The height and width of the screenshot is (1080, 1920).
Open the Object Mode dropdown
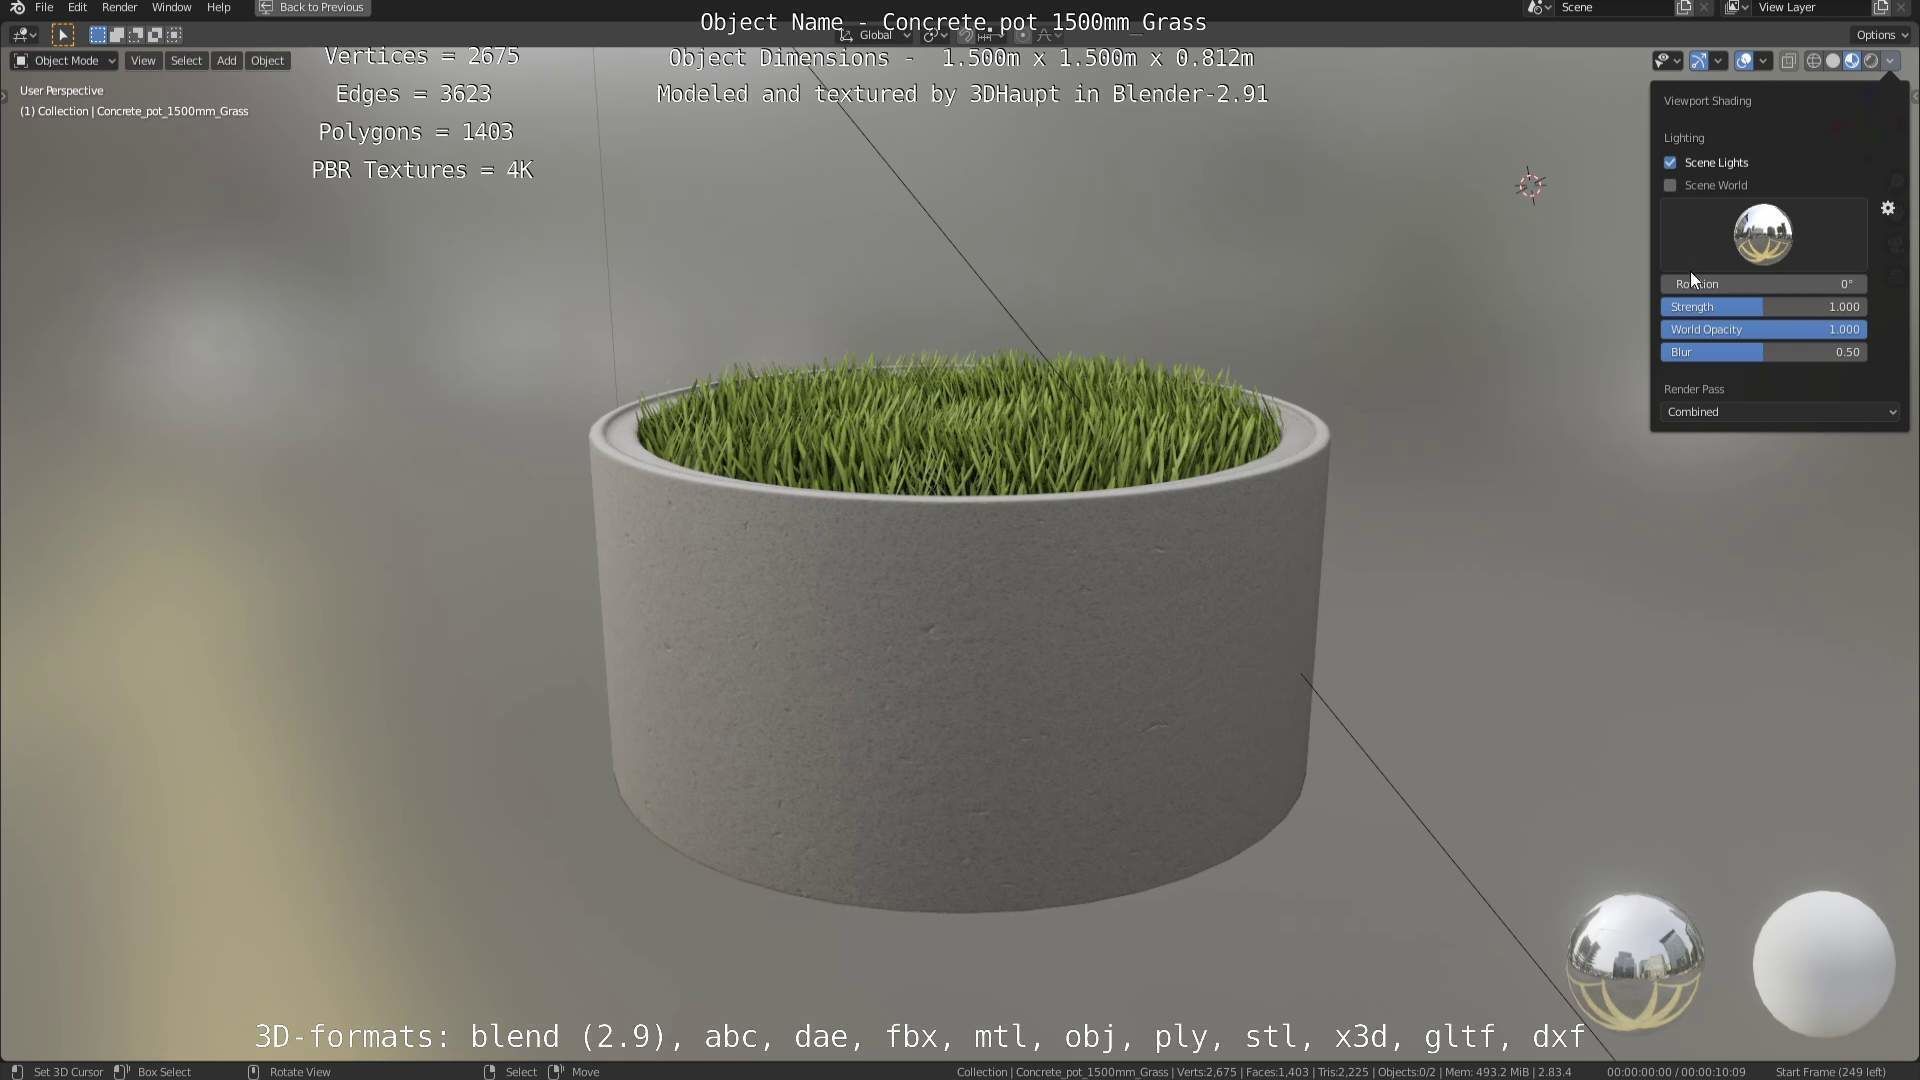pos(65,61)
